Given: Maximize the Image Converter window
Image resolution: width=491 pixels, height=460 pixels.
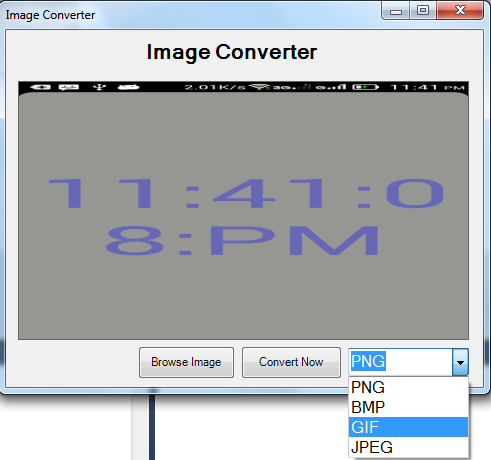Looking at the screenshot, I should pyautogui.click(x=423, y=11).
